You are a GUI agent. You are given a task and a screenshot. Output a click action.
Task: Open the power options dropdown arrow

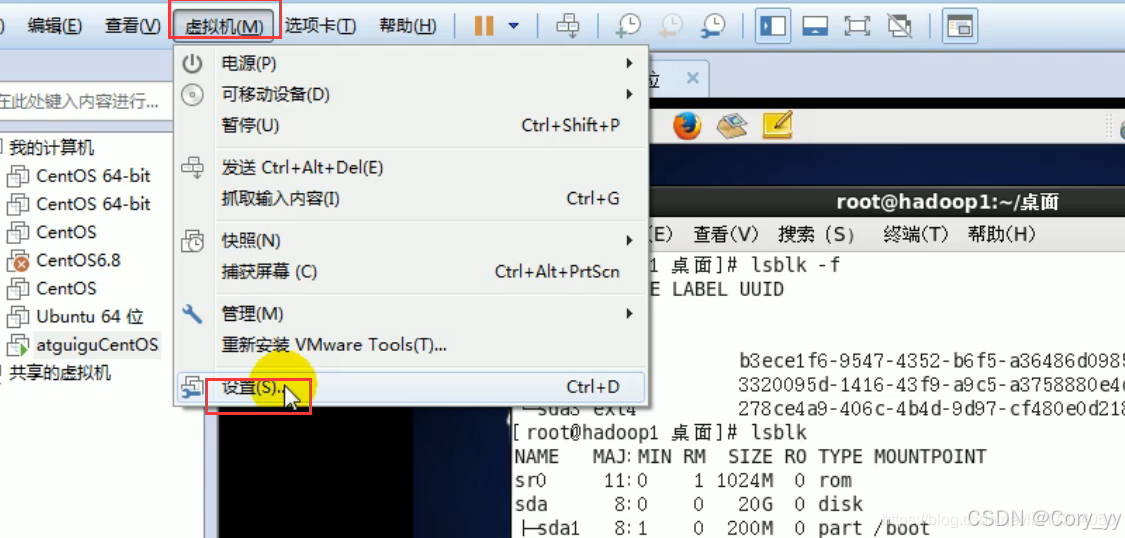pyautogui.click(x=514, y=27)
